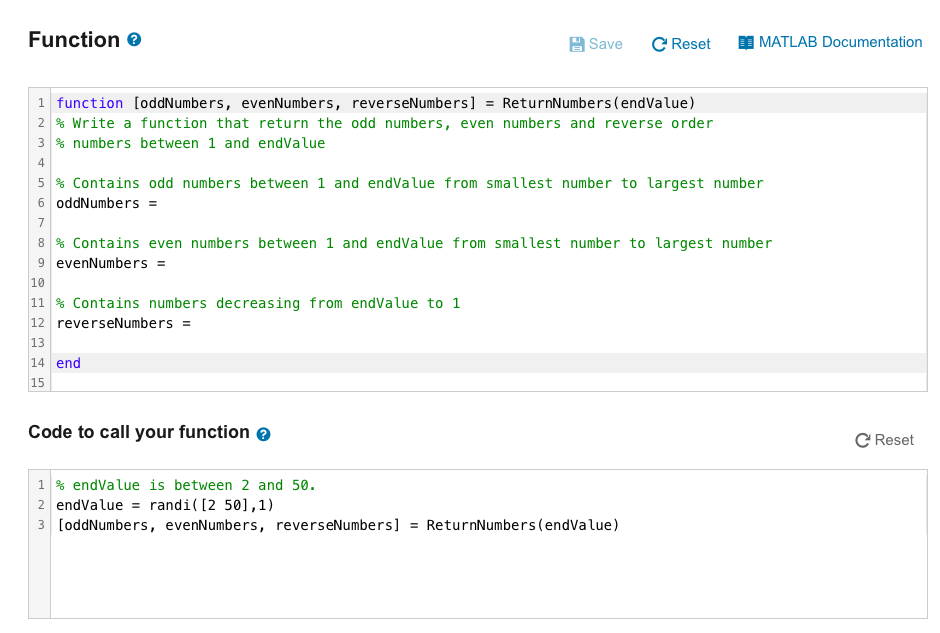The height and width of the screenshot is (633, 940).
Task: Place cursor after 'evenNumbers =' on line 9
Action: point(168,263)
